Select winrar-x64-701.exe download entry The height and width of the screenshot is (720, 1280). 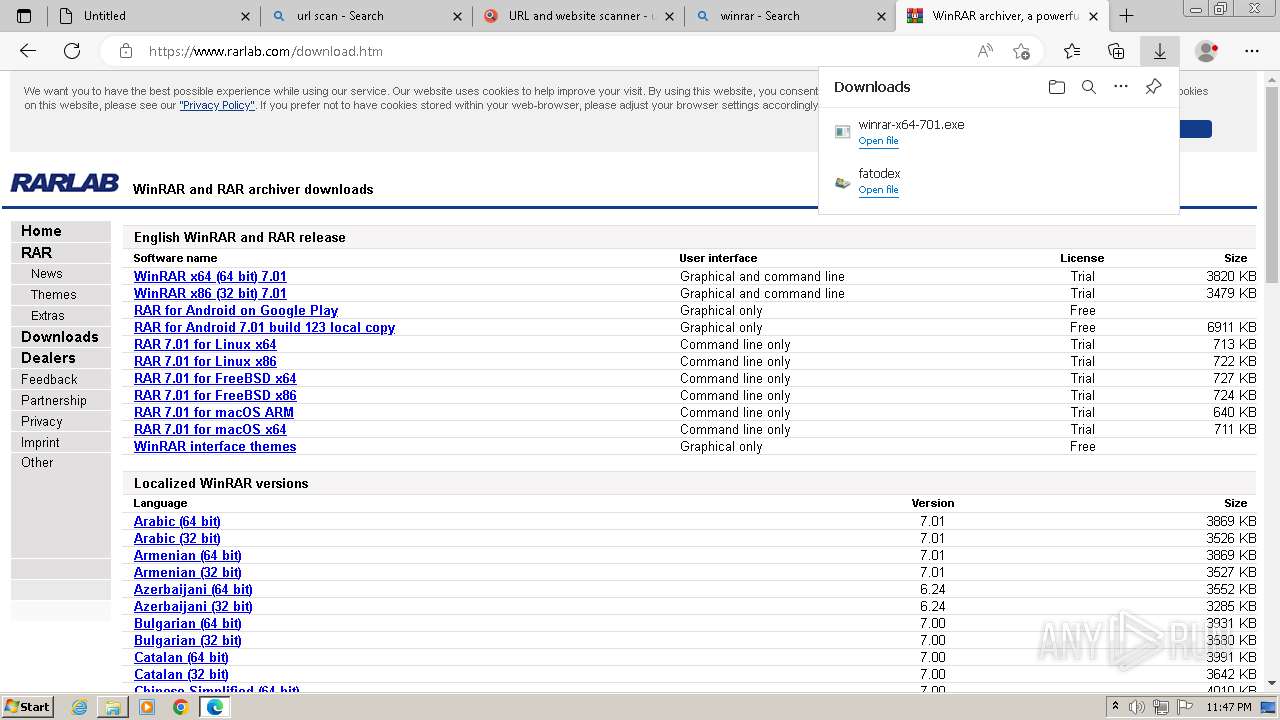(997, 132)
